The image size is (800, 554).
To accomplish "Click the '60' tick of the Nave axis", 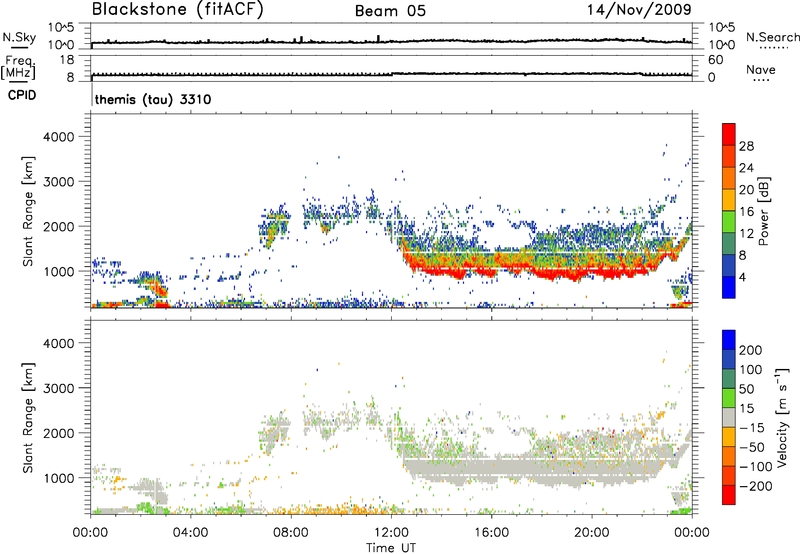I will [715, 60].
